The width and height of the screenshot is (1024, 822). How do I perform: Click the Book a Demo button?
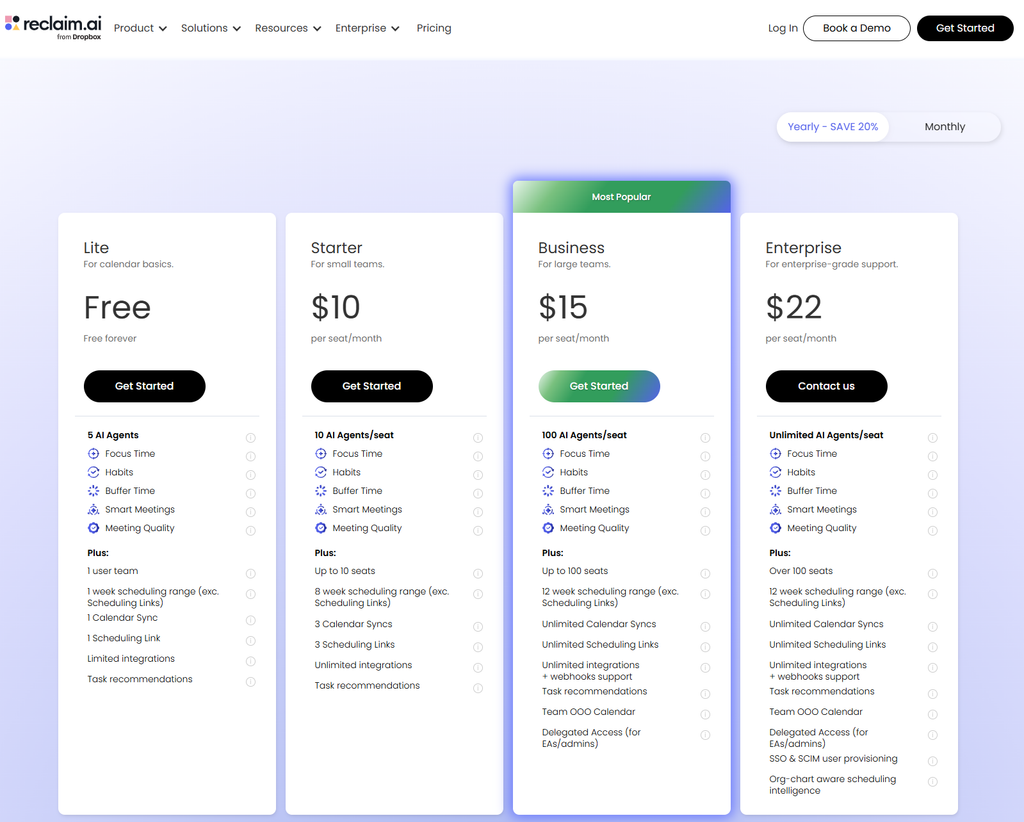point(856,28)
